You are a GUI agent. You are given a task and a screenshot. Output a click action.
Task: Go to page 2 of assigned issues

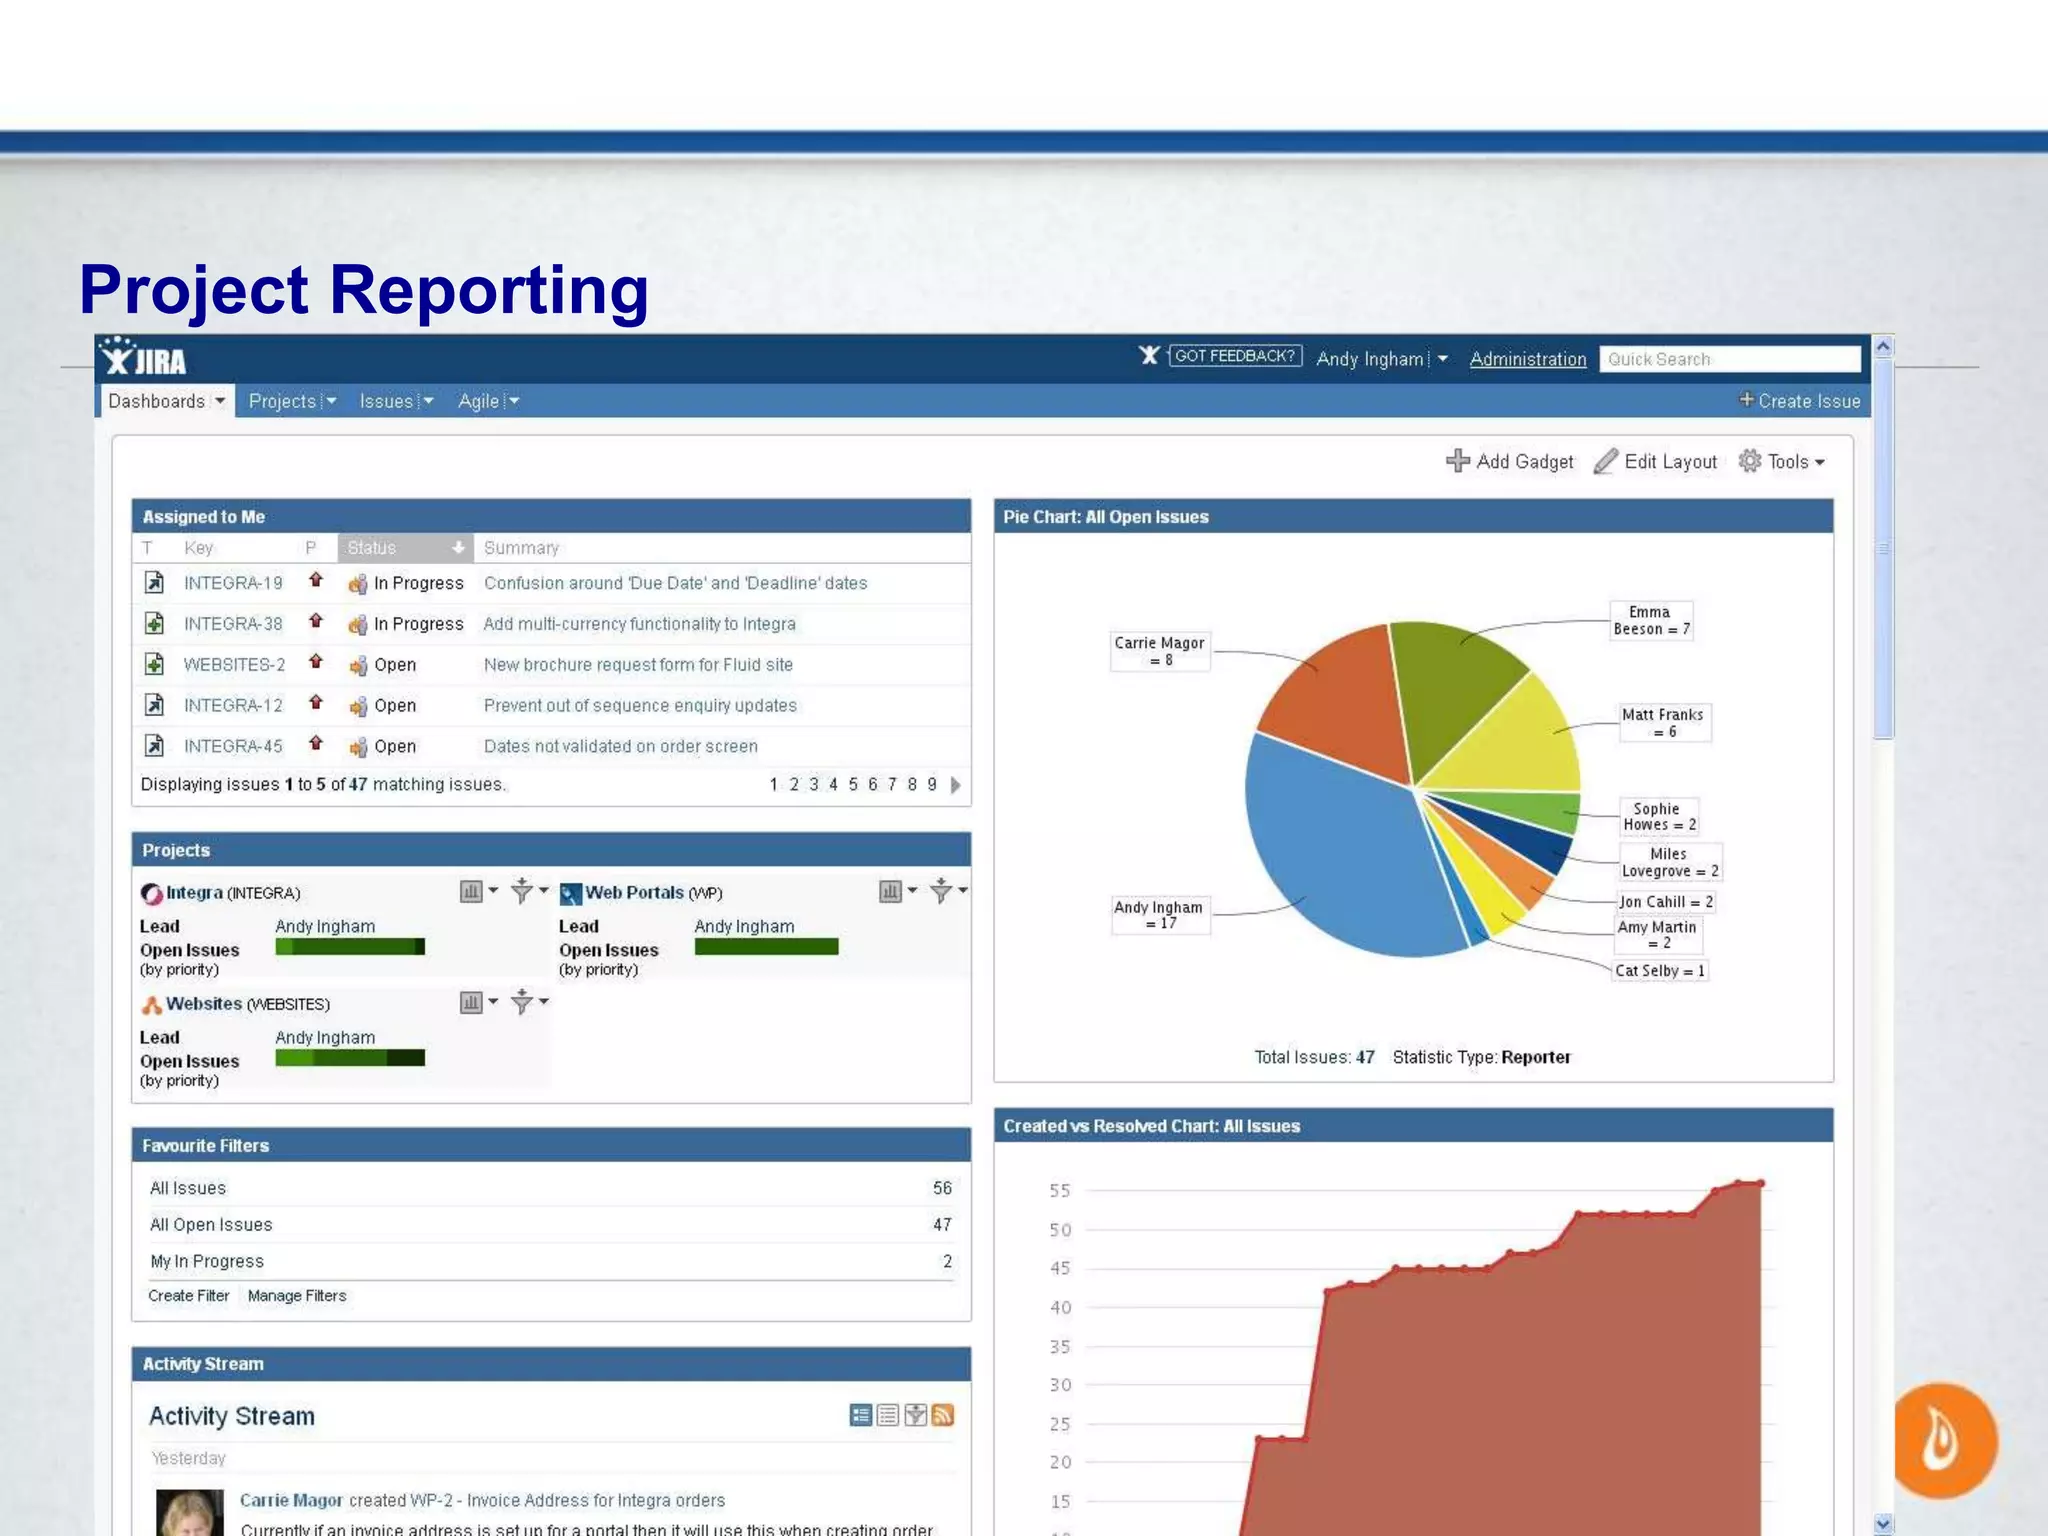[x=794, y=785]
